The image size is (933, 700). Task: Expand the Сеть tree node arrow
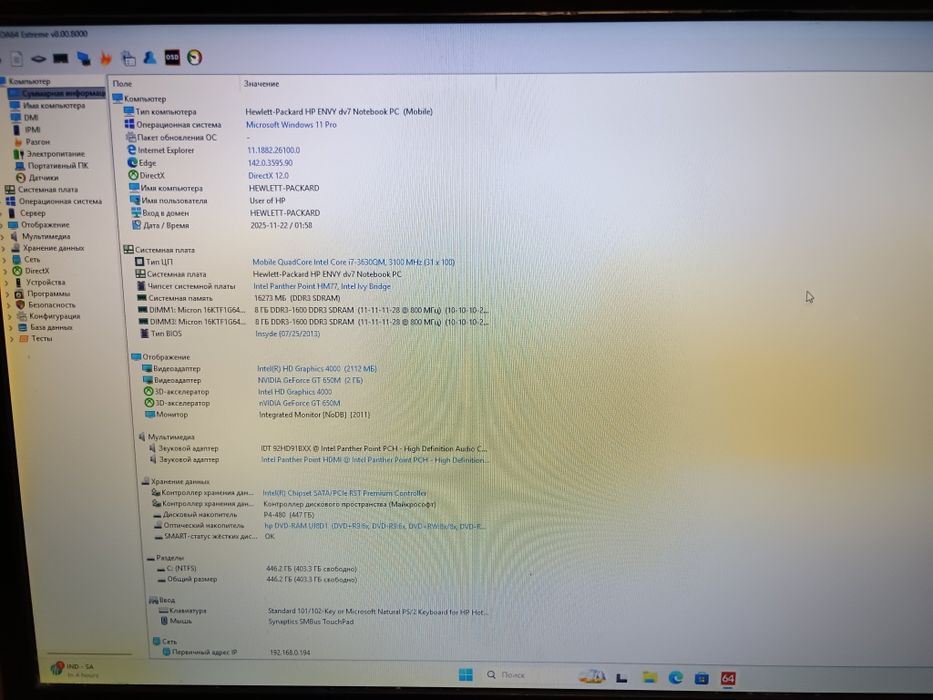4,260
